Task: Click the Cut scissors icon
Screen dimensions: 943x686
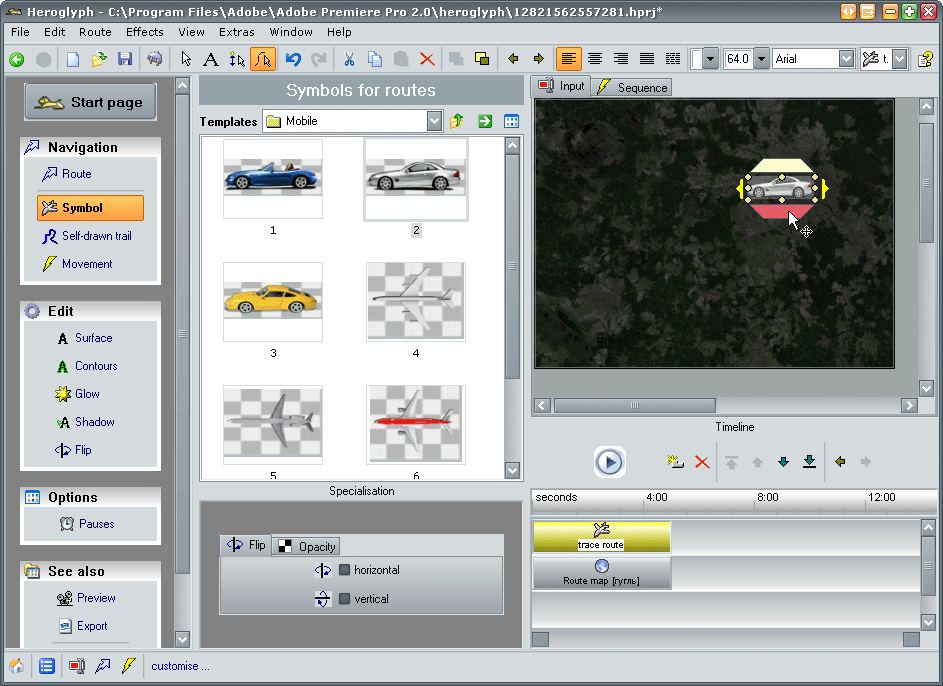Action: (350, 59)
